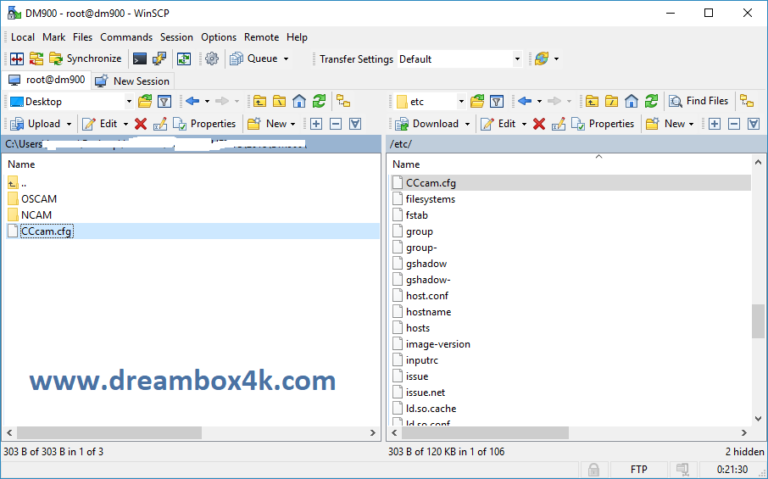Click the Compare Directories toolbar icon
The height and width of the screenshot is (479, 768).
17,59
